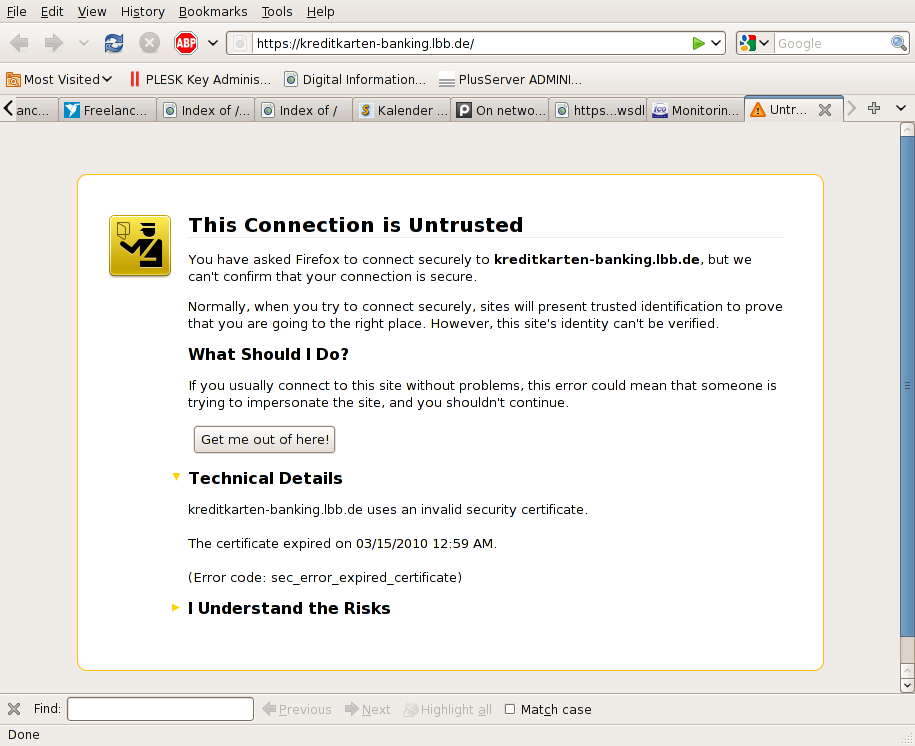
Task: Click the 'Done' status bar text
Action: pyautogui.click(x=24, y=735)
